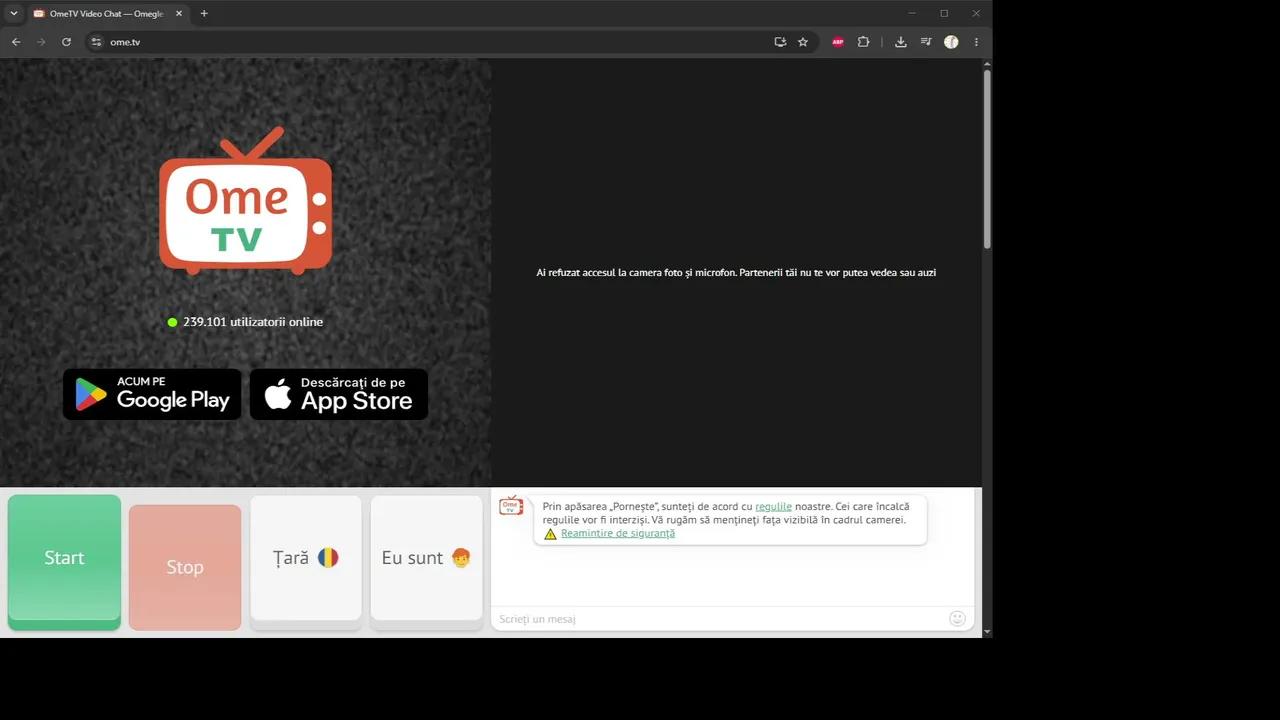Open the App Store download badge
1280x720 pixels.
pos(339,394)
